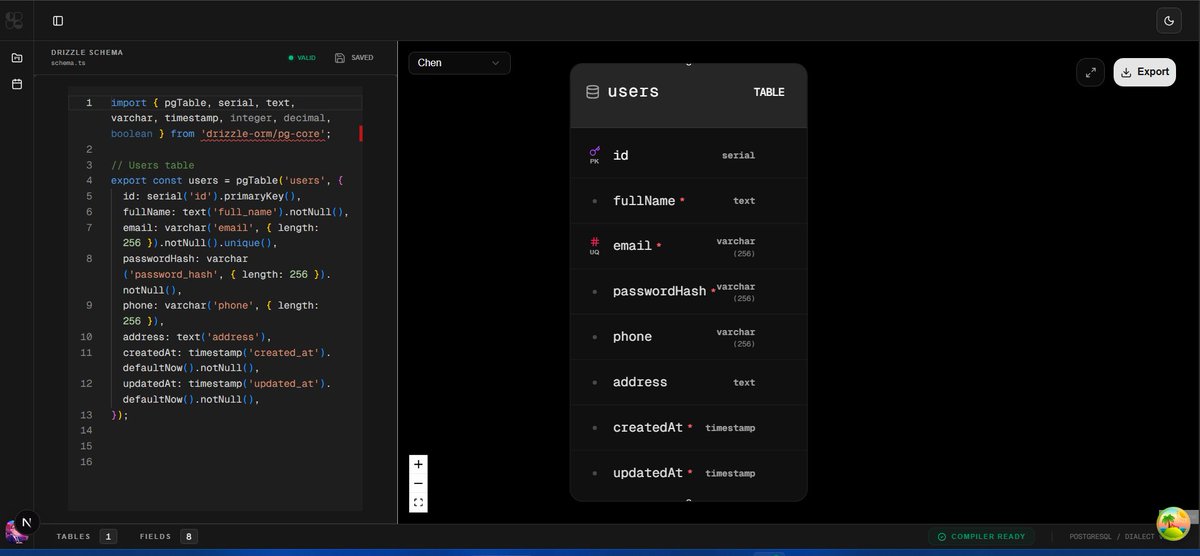This screenshot has height=556, width=1200.
Task: Click the red error marker in editor gutter
Action: click(360, 134)
